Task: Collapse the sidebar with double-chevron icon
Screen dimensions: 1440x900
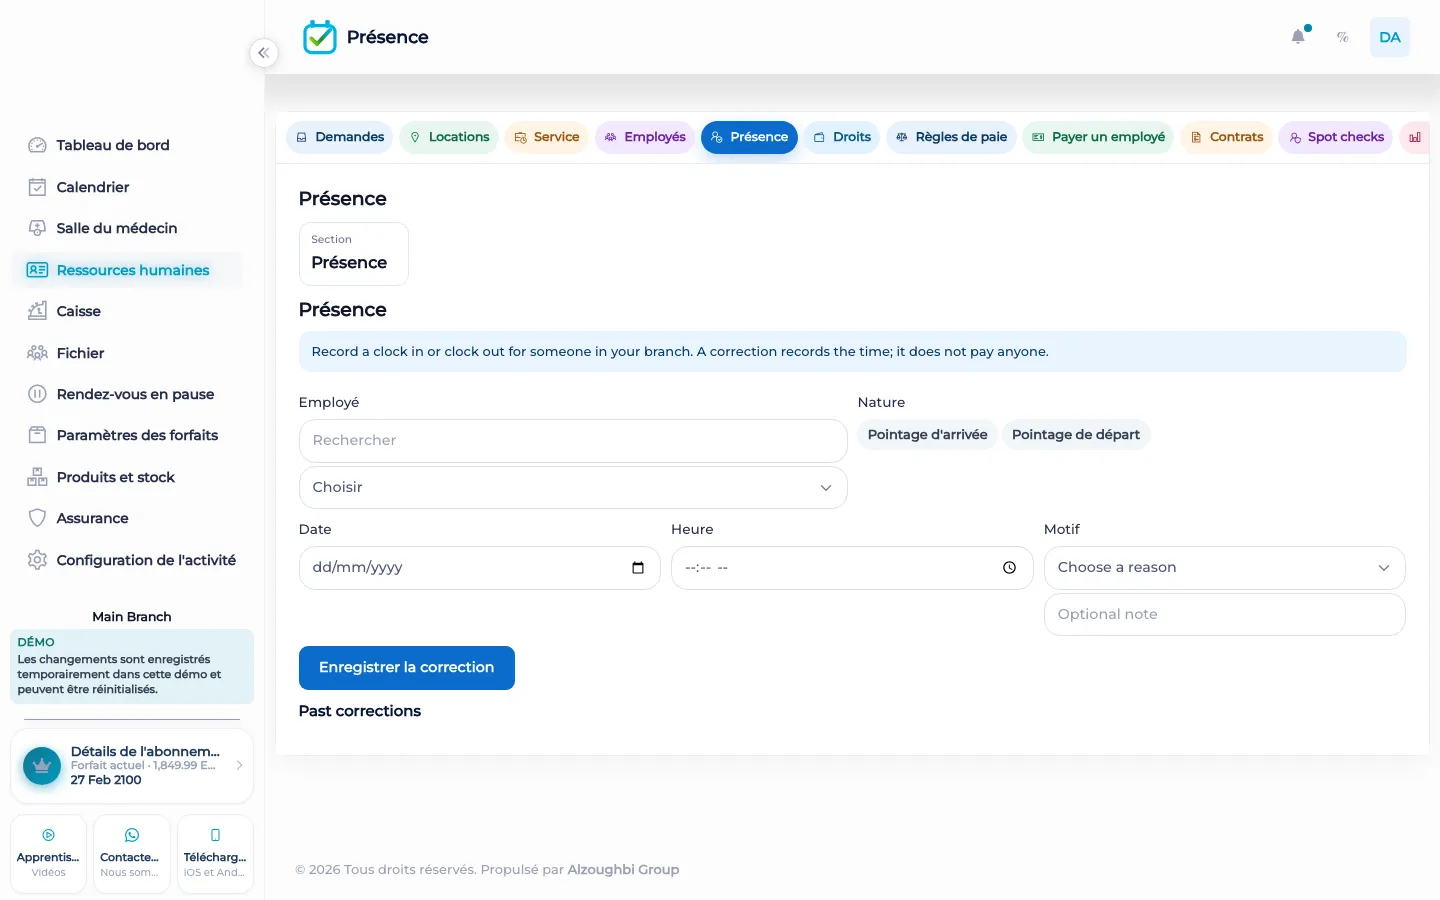Action: 263,53
